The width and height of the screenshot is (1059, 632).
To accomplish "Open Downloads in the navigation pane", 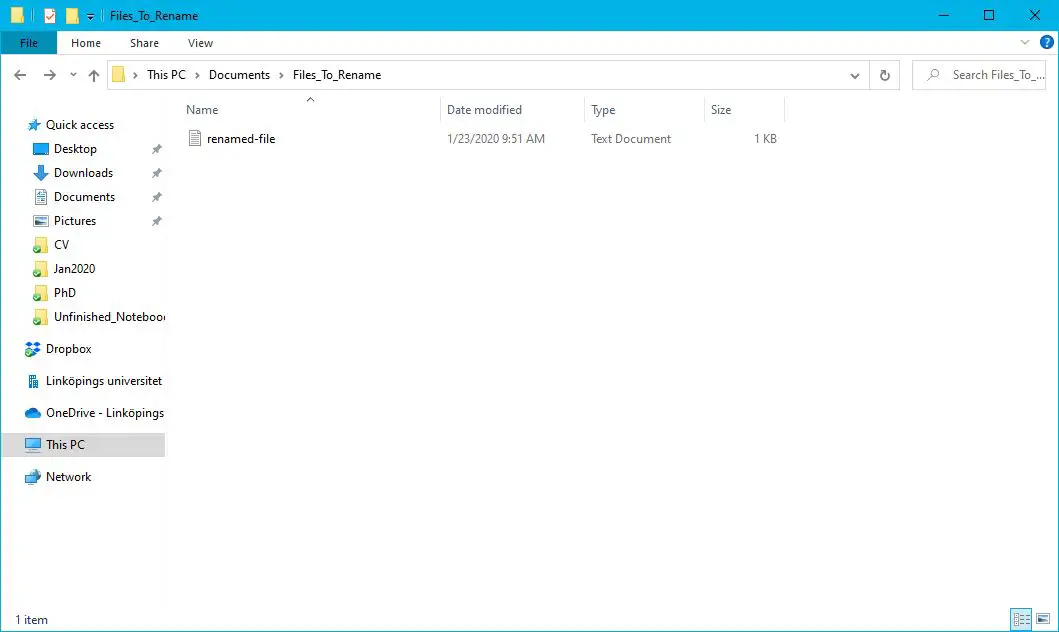I will (x=83, y=173).
